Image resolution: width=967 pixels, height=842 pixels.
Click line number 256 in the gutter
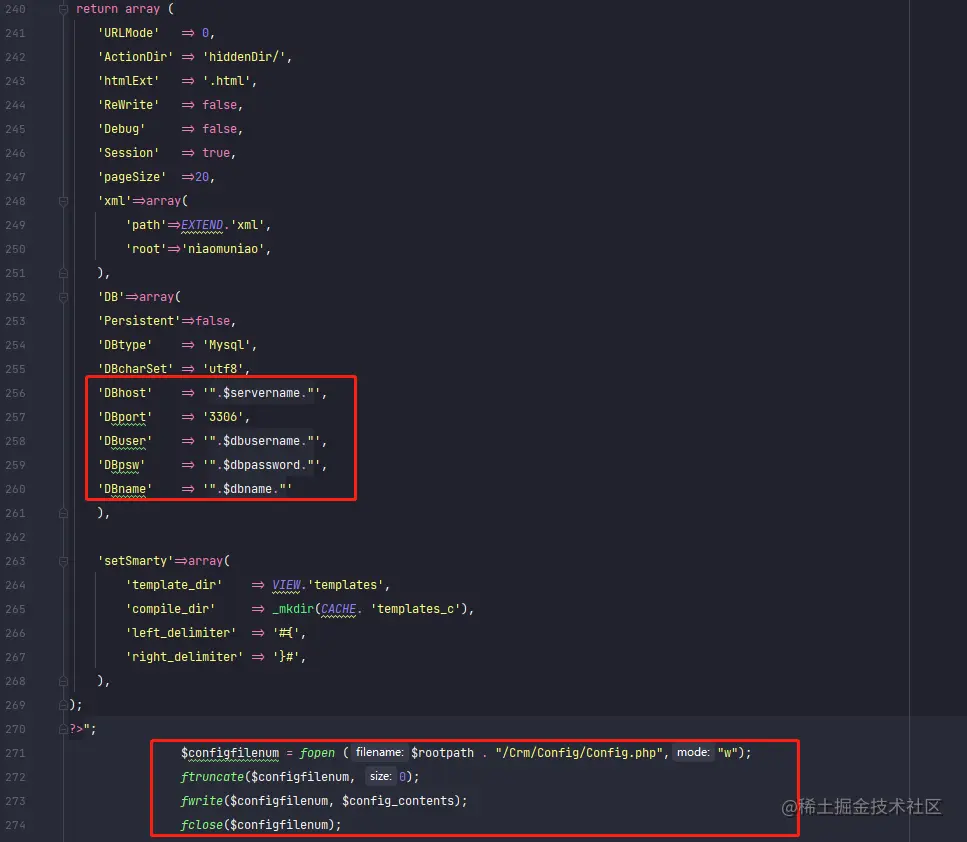[x=15, y=393]
